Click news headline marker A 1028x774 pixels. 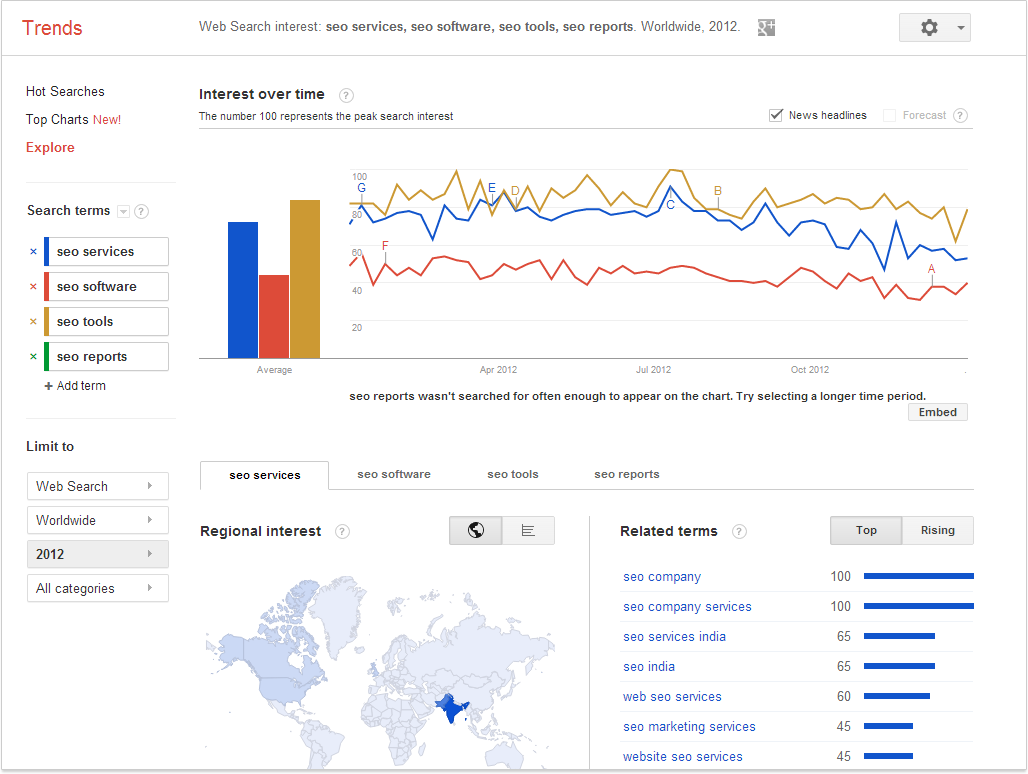point(932,269)
